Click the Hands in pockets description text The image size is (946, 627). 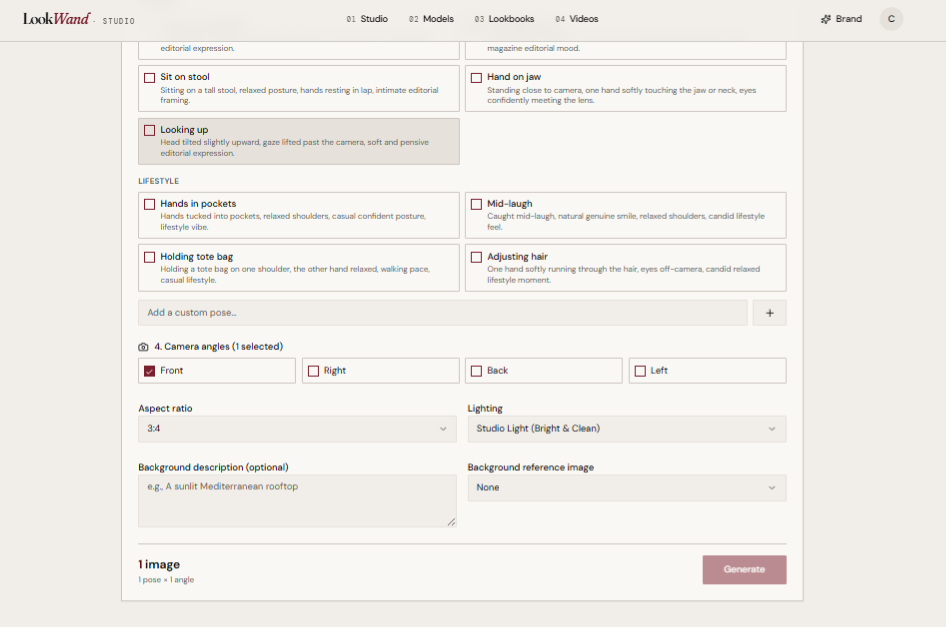click(293, 221)
